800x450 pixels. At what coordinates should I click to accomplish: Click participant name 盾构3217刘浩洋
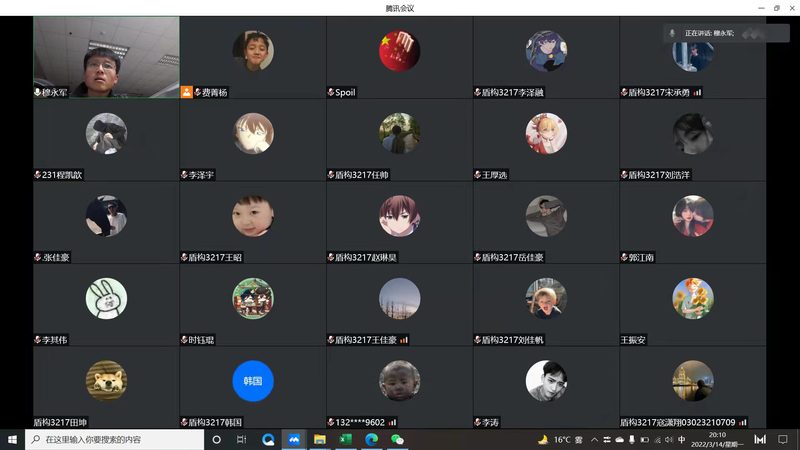(x=663, y=175)
